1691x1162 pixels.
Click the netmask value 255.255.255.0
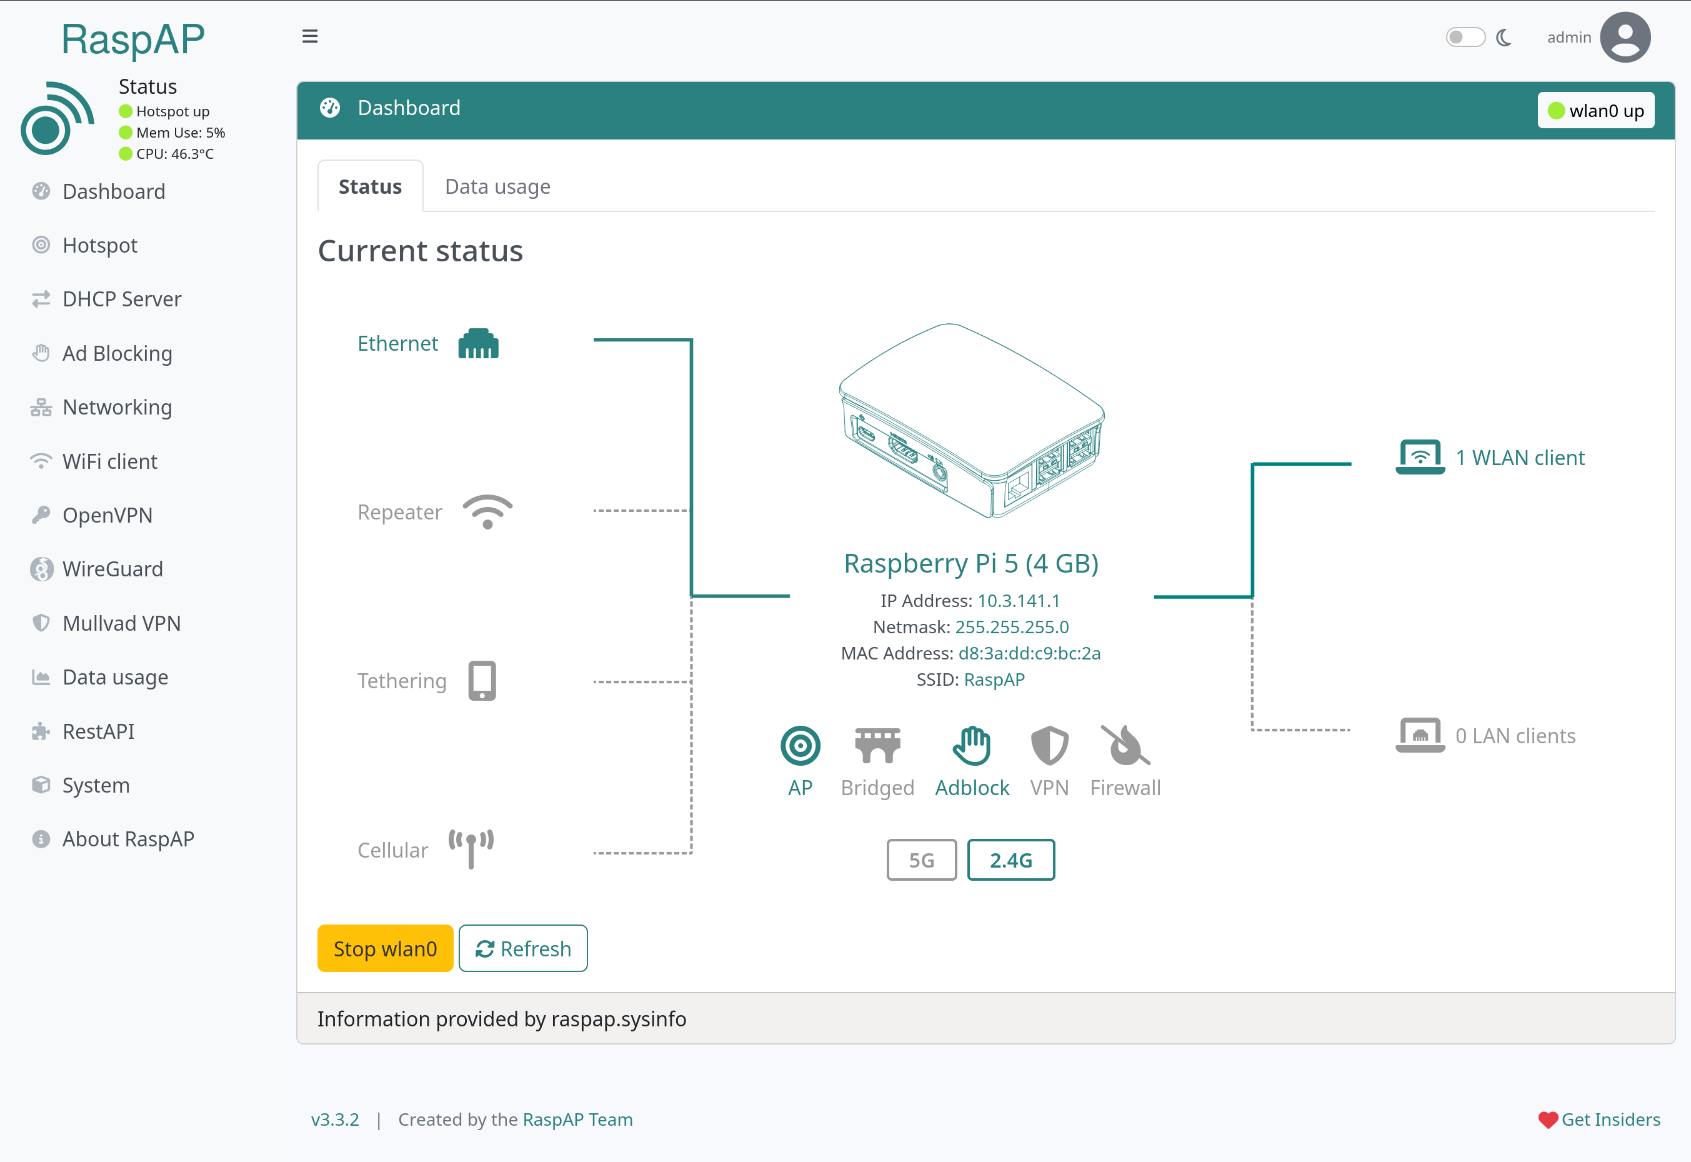click(1012, 626)
